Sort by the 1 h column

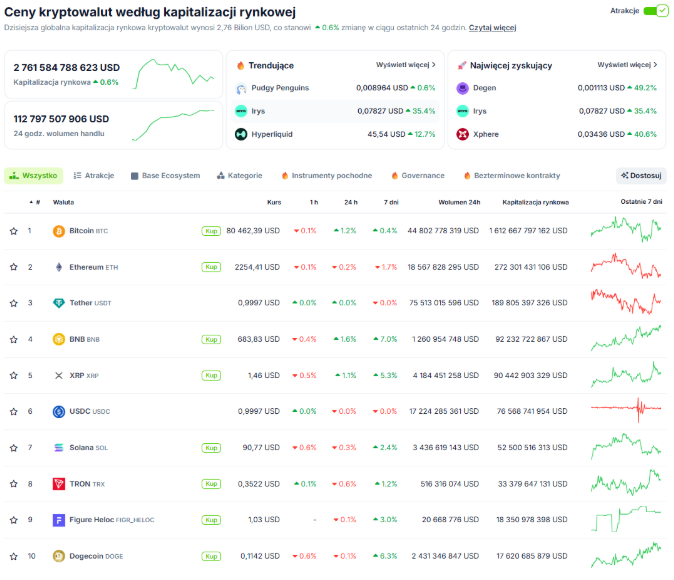[314, 202]
